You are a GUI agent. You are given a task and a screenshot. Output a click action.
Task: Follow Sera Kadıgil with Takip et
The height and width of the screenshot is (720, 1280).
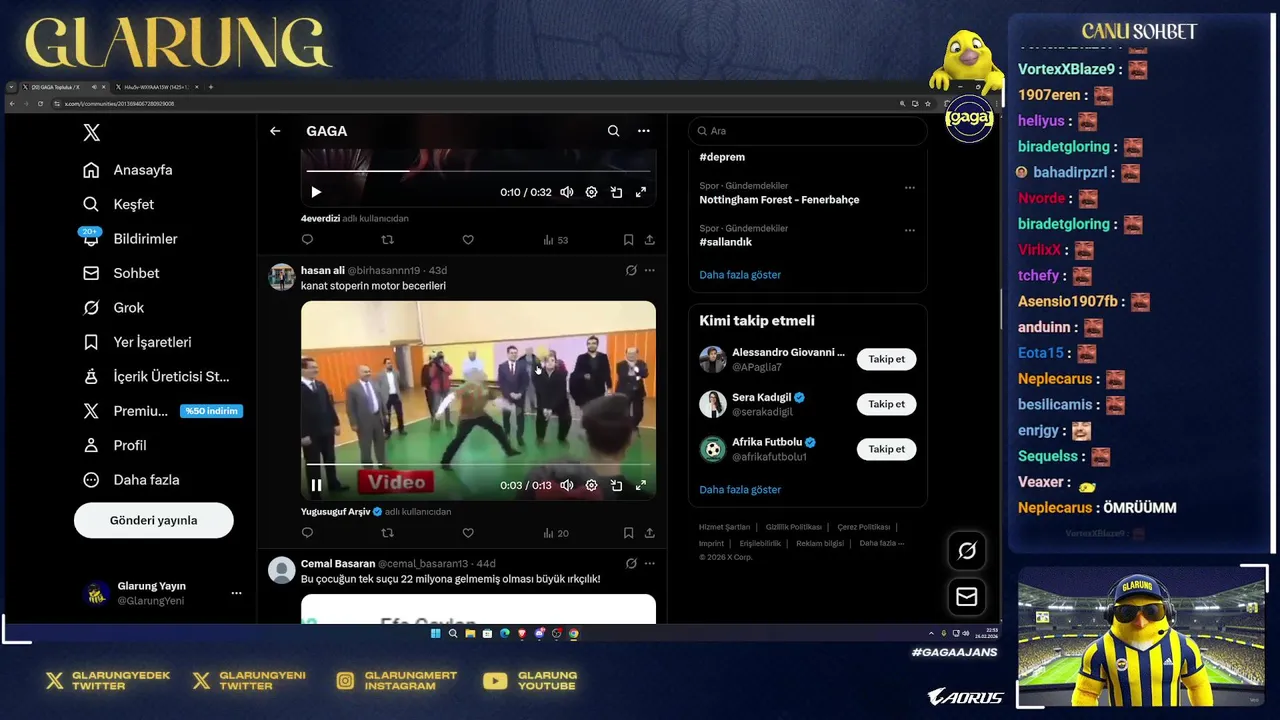pyautogui.click(x=886, y=404)
